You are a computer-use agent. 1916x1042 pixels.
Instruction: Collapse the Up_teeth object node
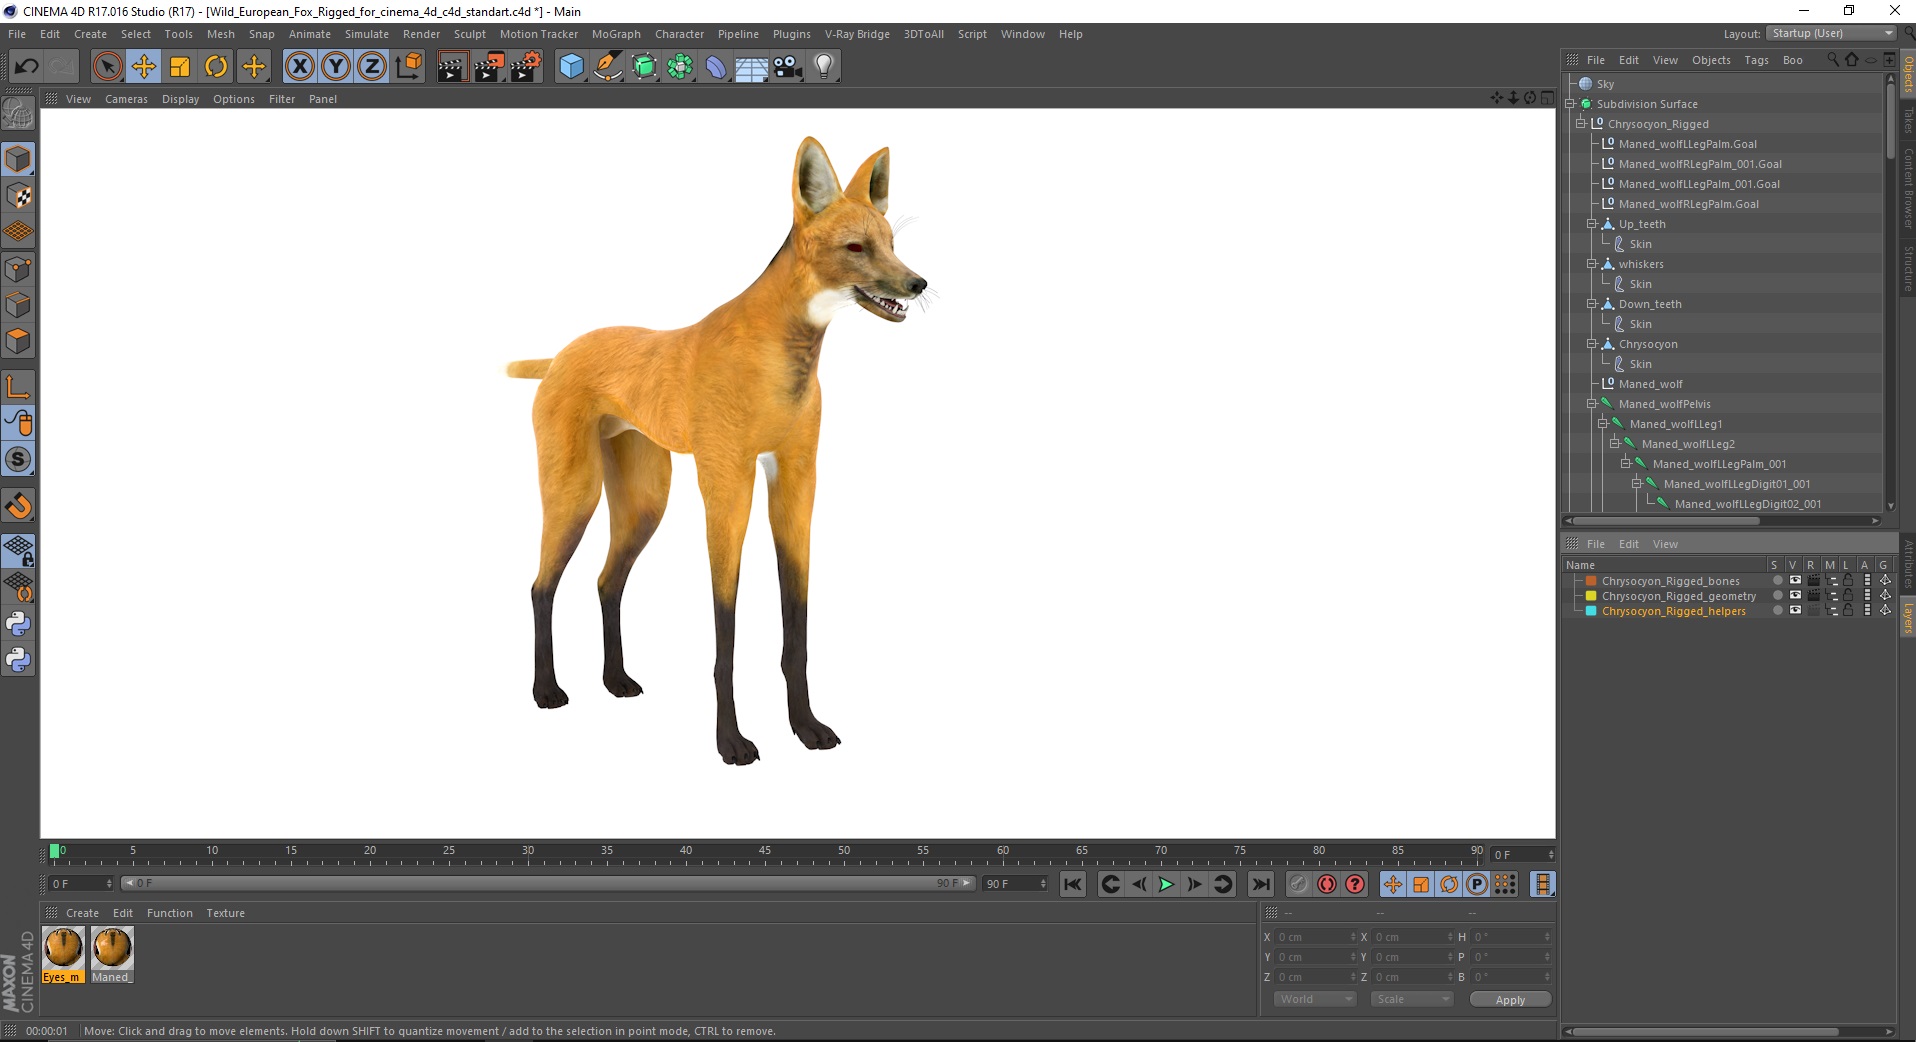point(1592,224)
